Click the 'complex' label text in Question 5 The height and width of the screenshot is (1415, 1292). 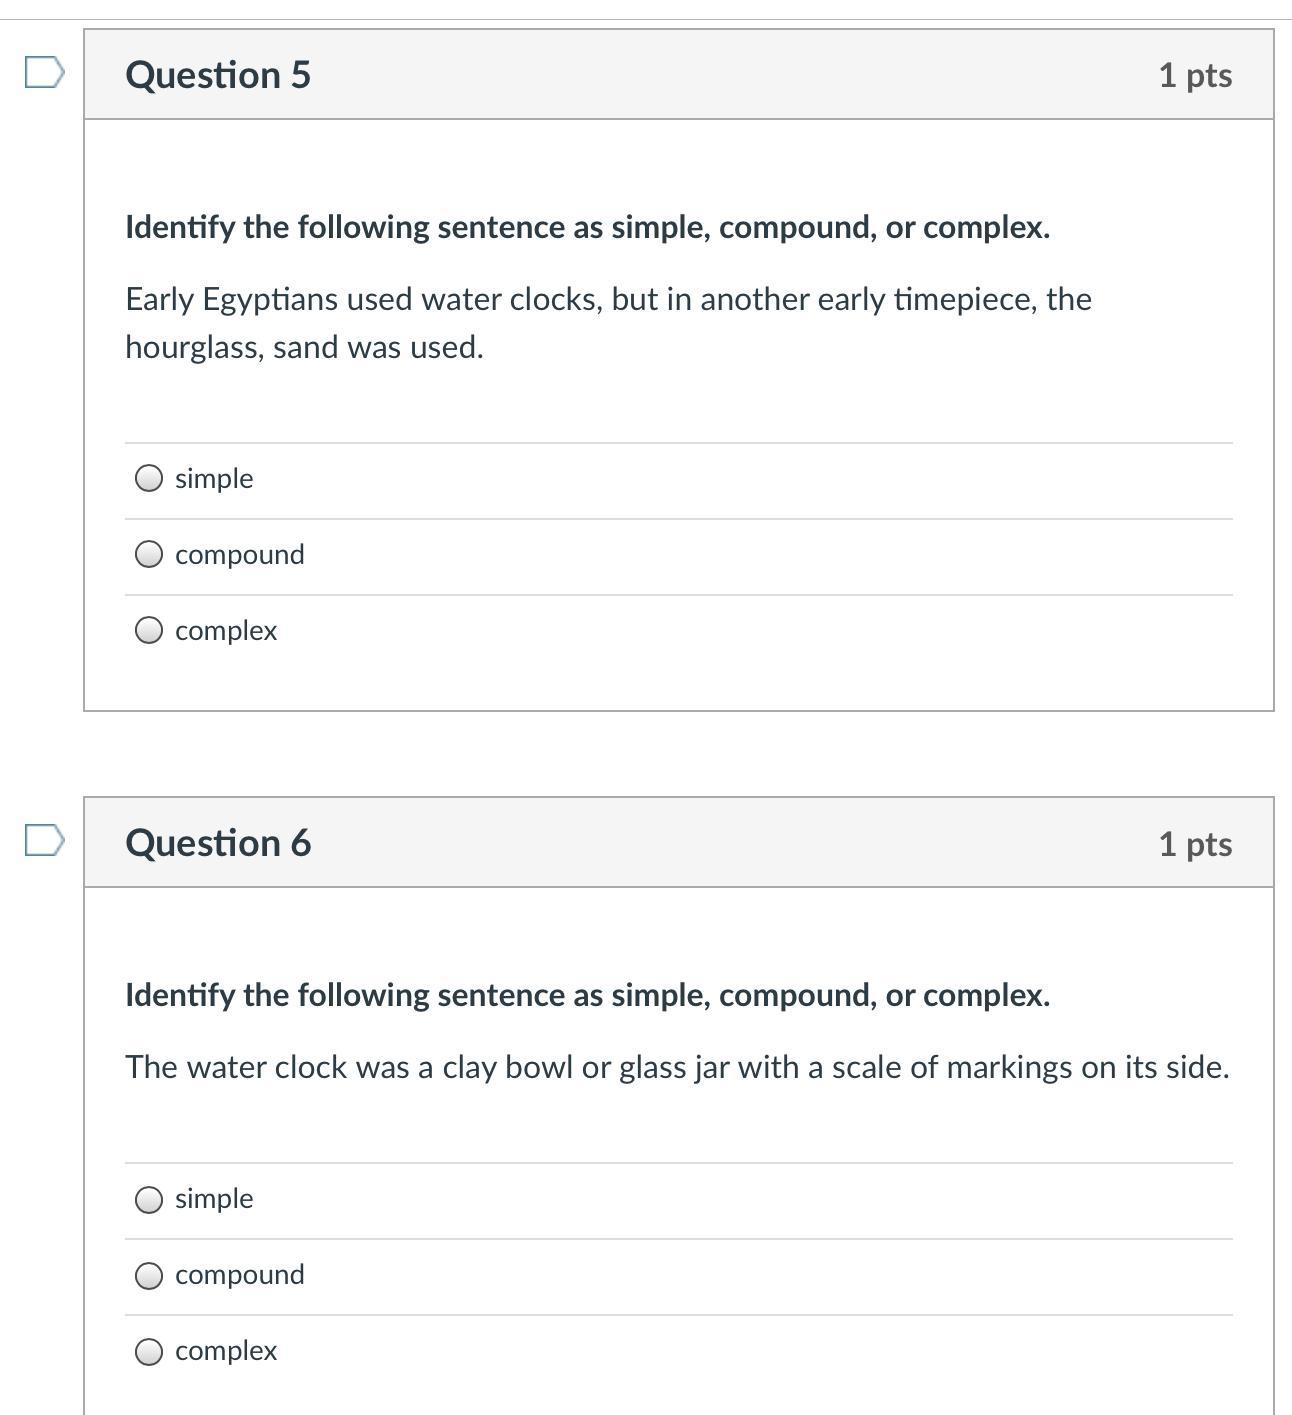tap(226, 630)
